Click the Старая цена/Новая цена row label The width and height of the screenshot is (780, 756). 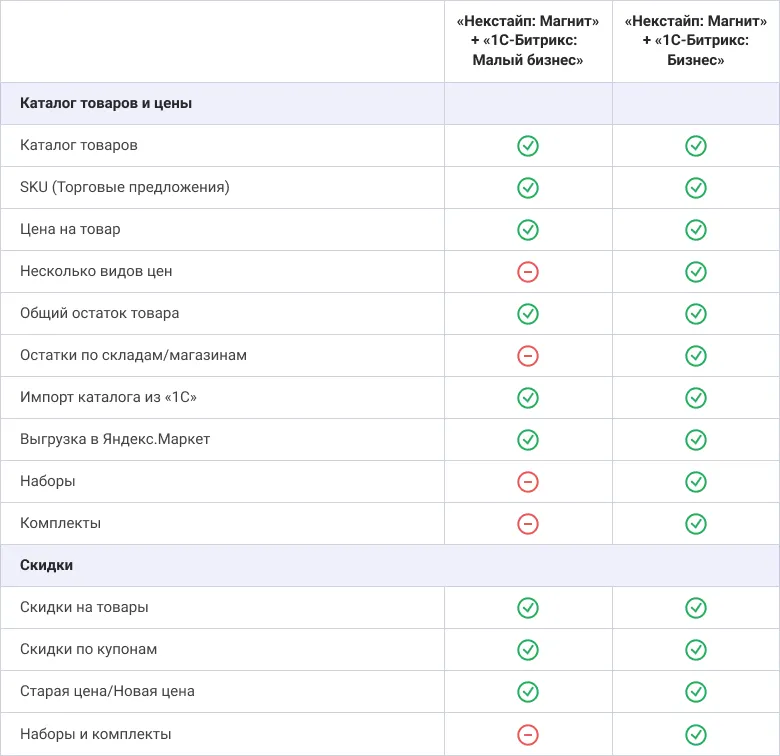coord(107,691)
